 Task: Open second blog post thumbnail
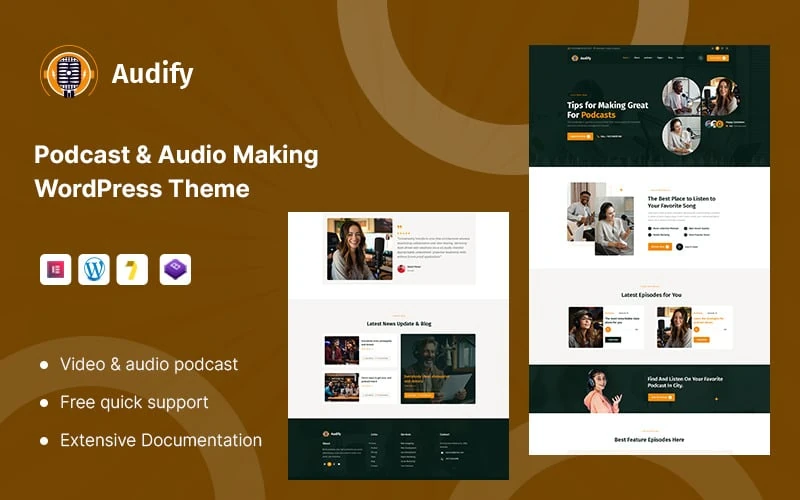click(x=342, y=387)
